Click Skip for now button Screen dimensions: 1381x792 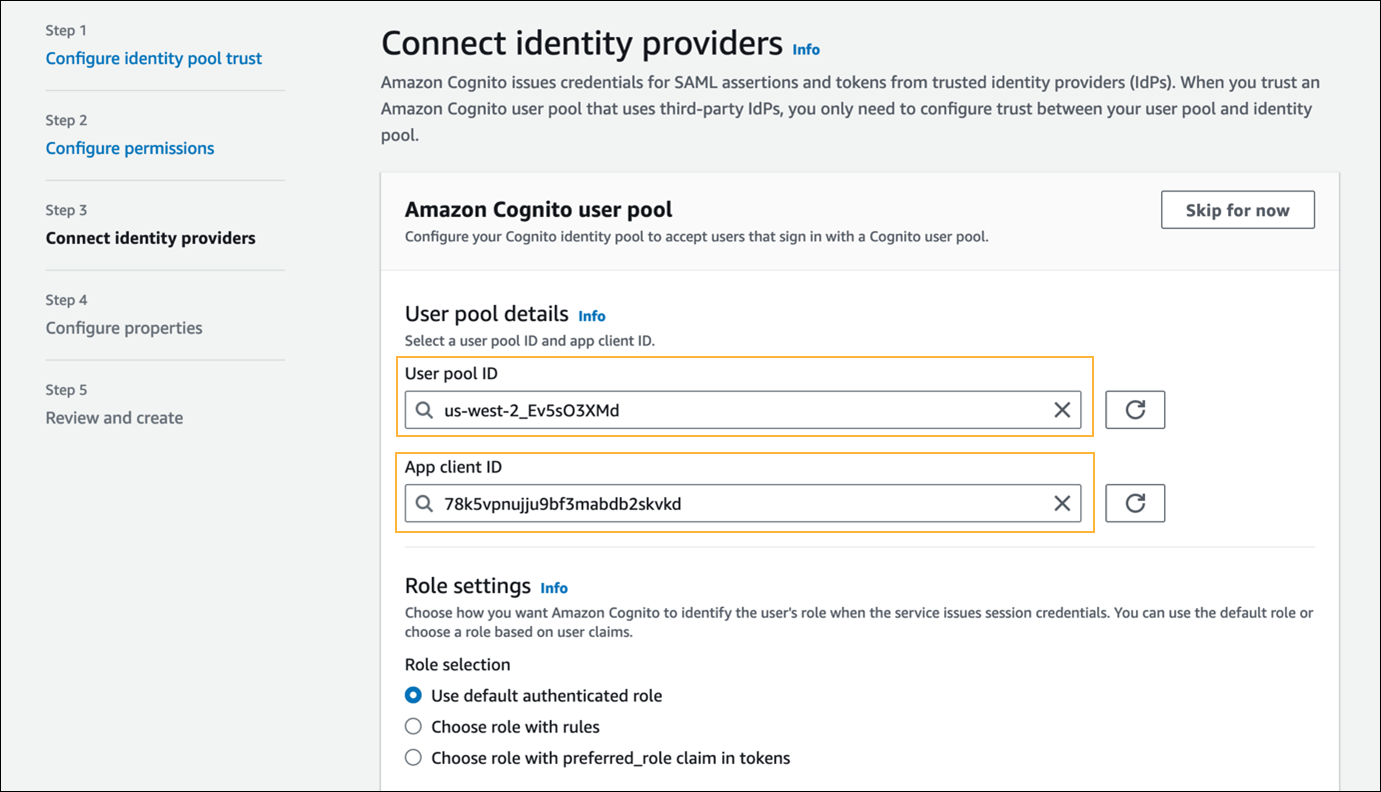[1238, 210]
